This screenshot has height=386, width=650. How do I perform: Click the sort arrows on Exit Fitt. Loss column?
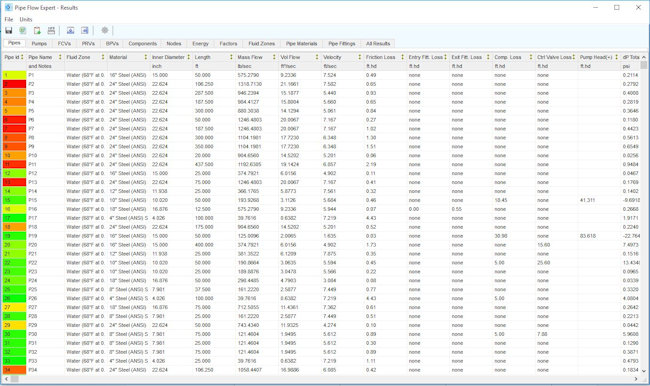[488, 57]
